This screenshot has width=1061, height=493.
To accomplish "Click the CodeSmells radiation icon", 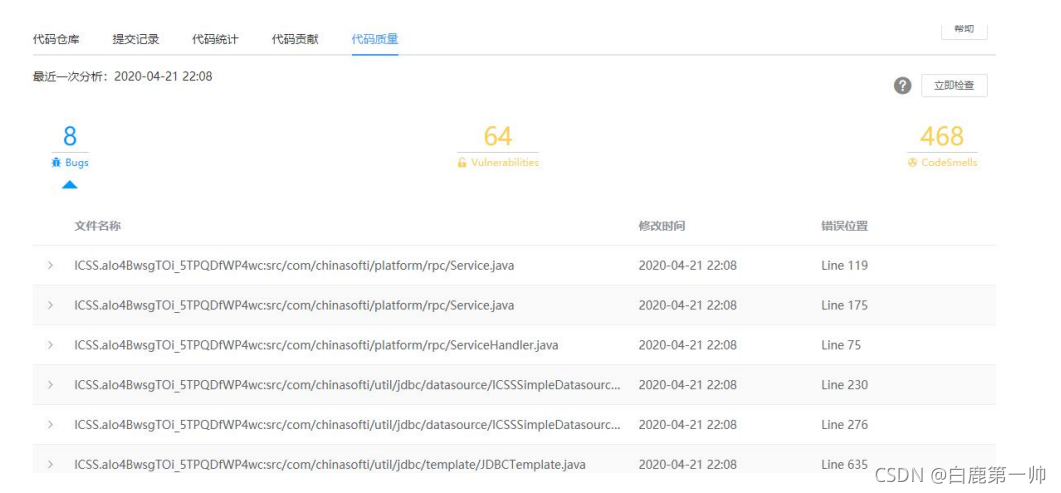I will [x=912, y=163].
